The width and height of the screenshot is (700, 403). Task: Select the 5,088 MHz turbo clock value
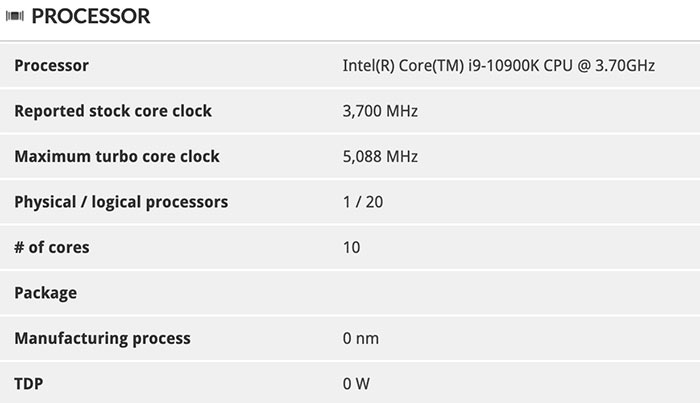click(x=380, y=157)
